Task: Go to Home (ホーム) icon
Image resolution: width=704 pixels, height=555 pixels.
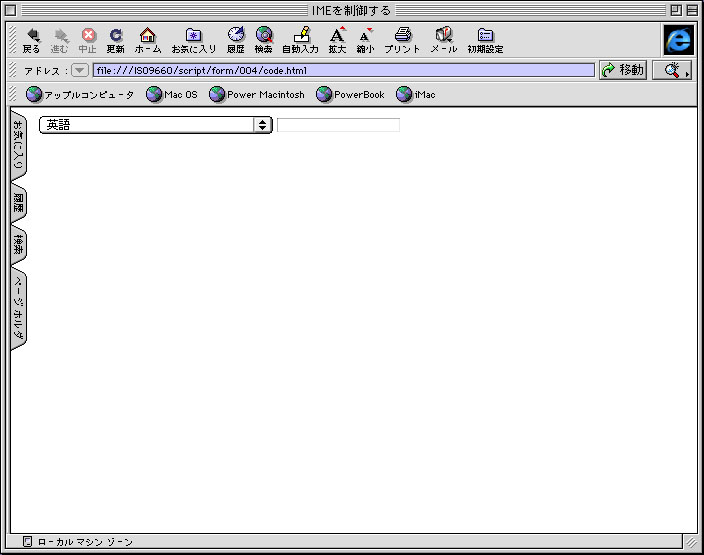Action: [148, 40]
